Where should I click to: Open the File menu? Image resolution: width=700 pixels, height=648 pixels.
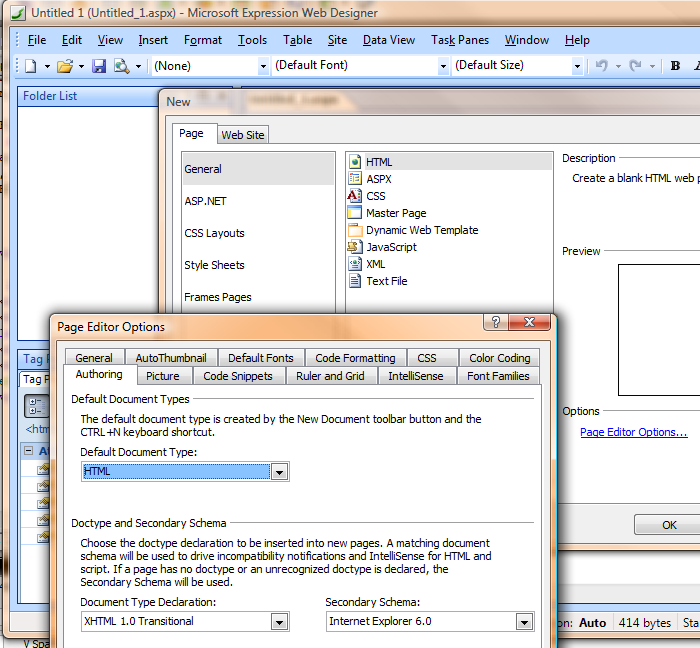(37, 40)
